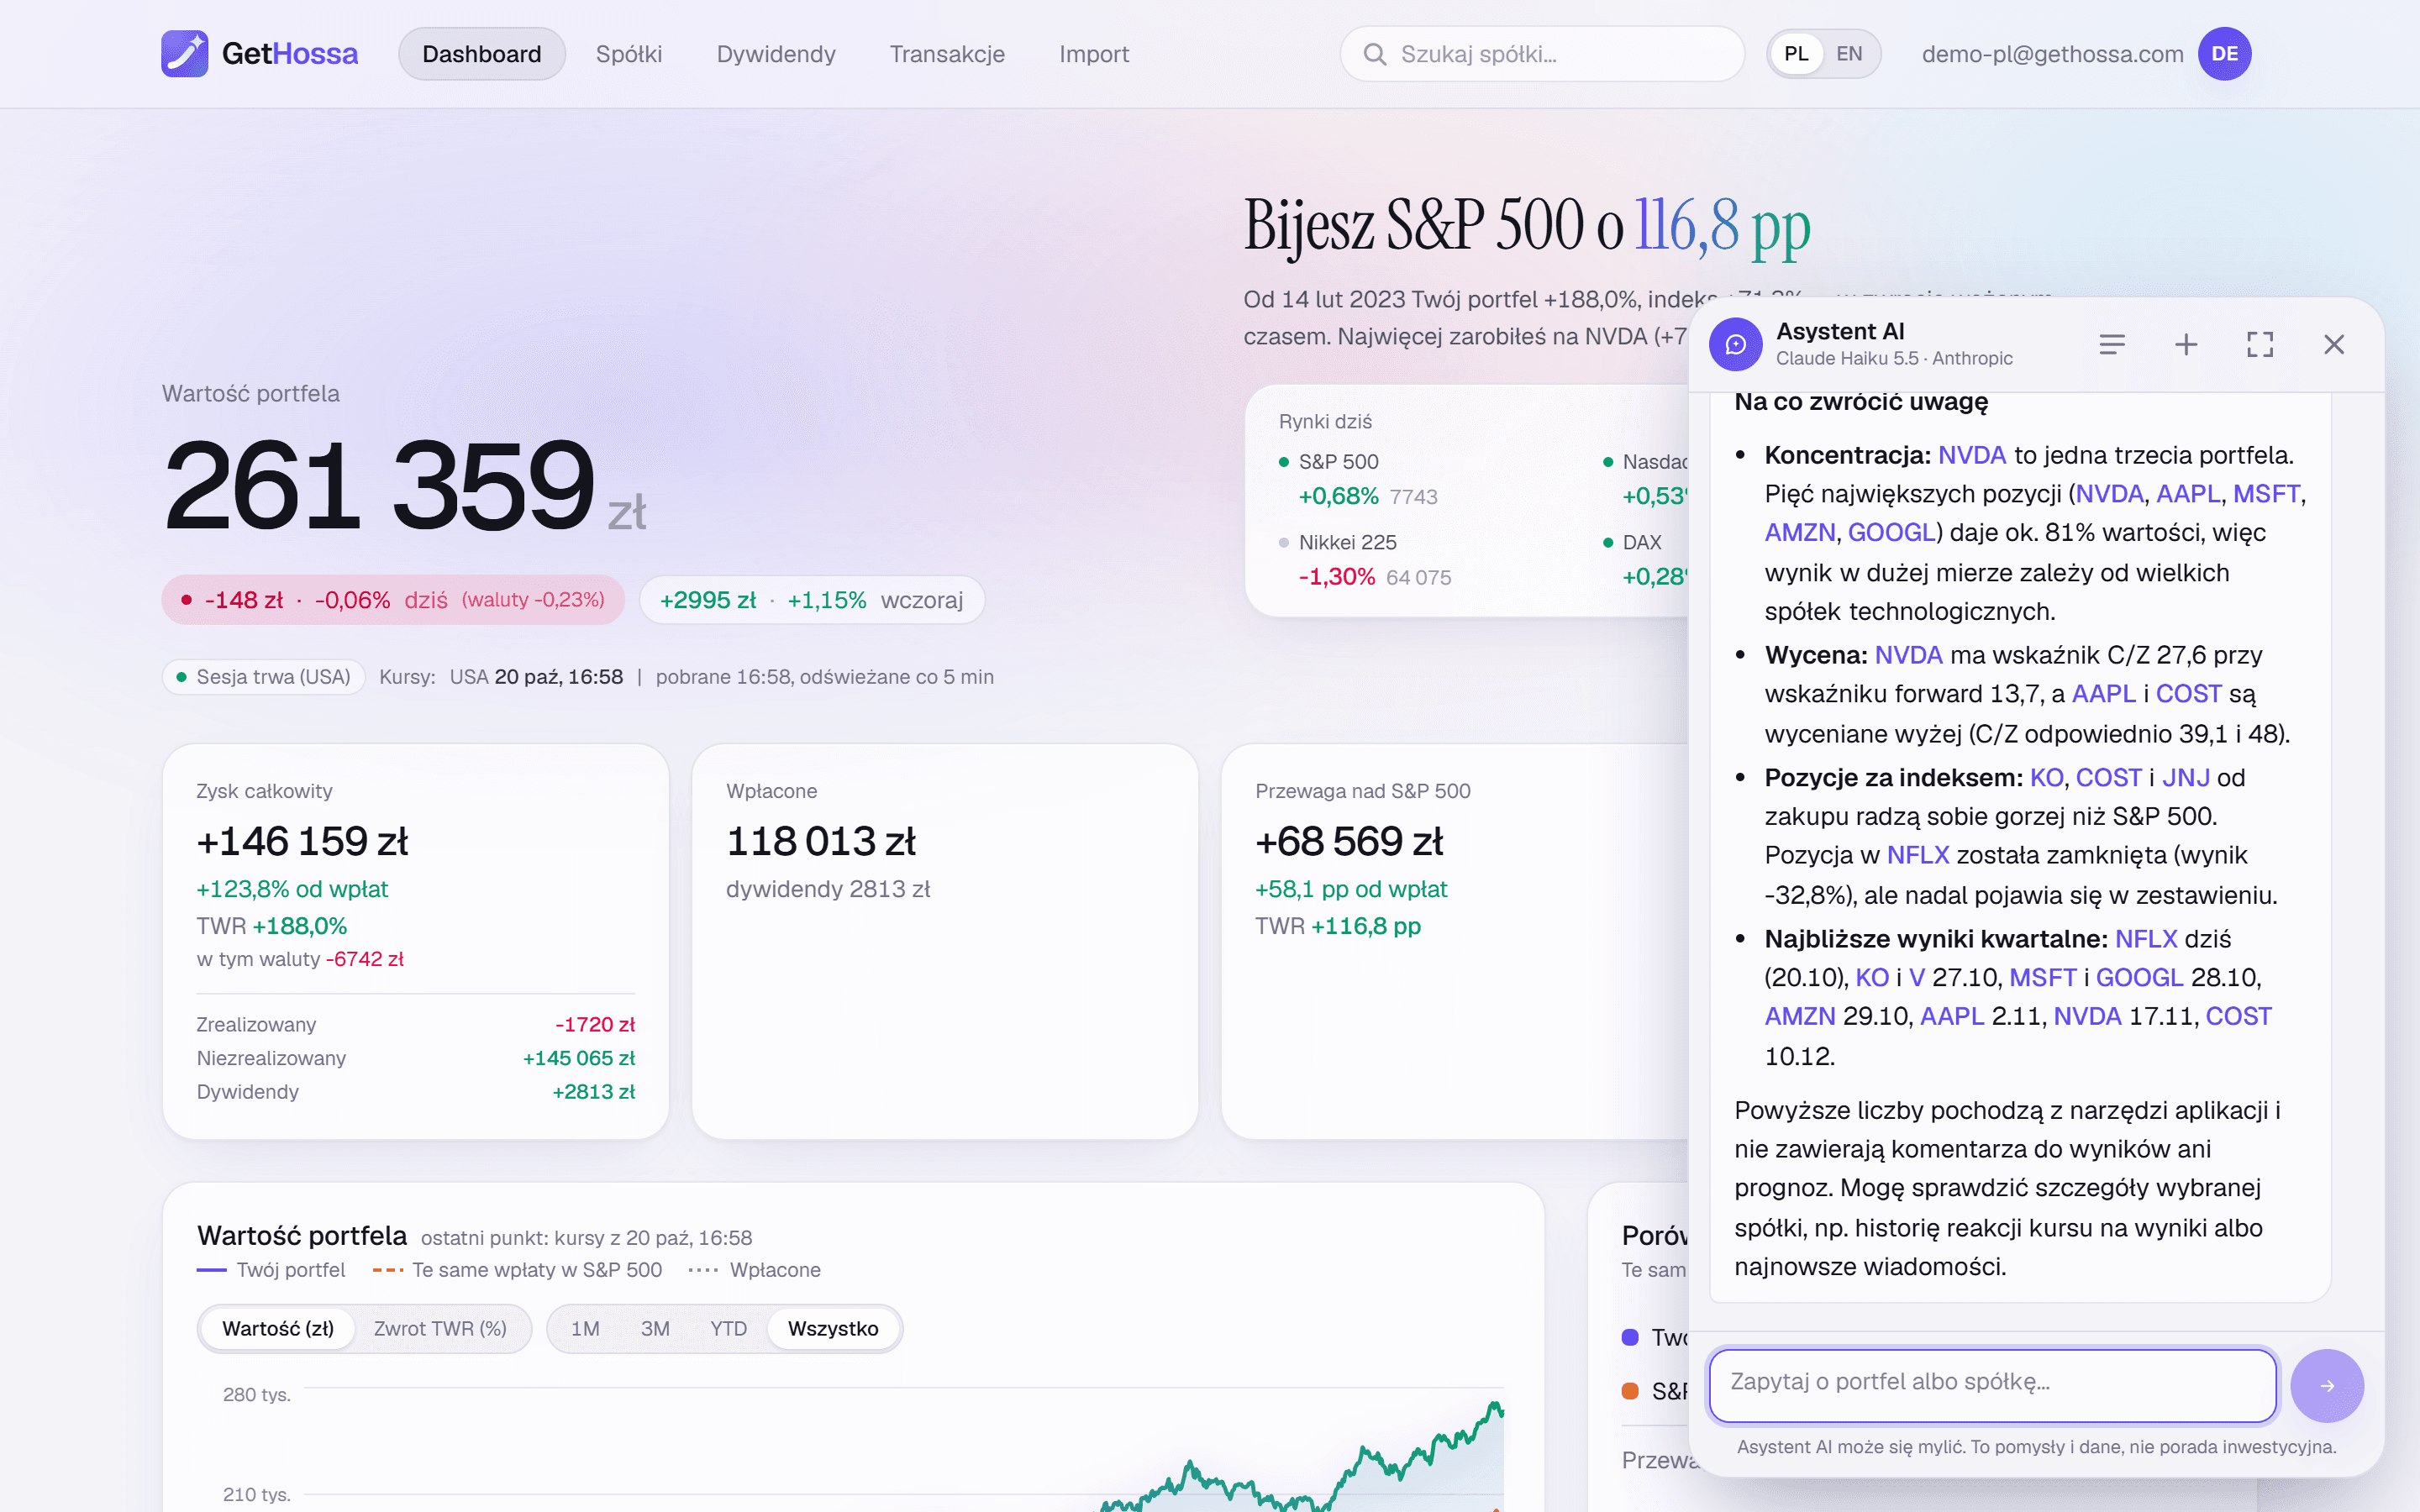
Task: Click the Szukaj spółki search field
Action: 1542,54
